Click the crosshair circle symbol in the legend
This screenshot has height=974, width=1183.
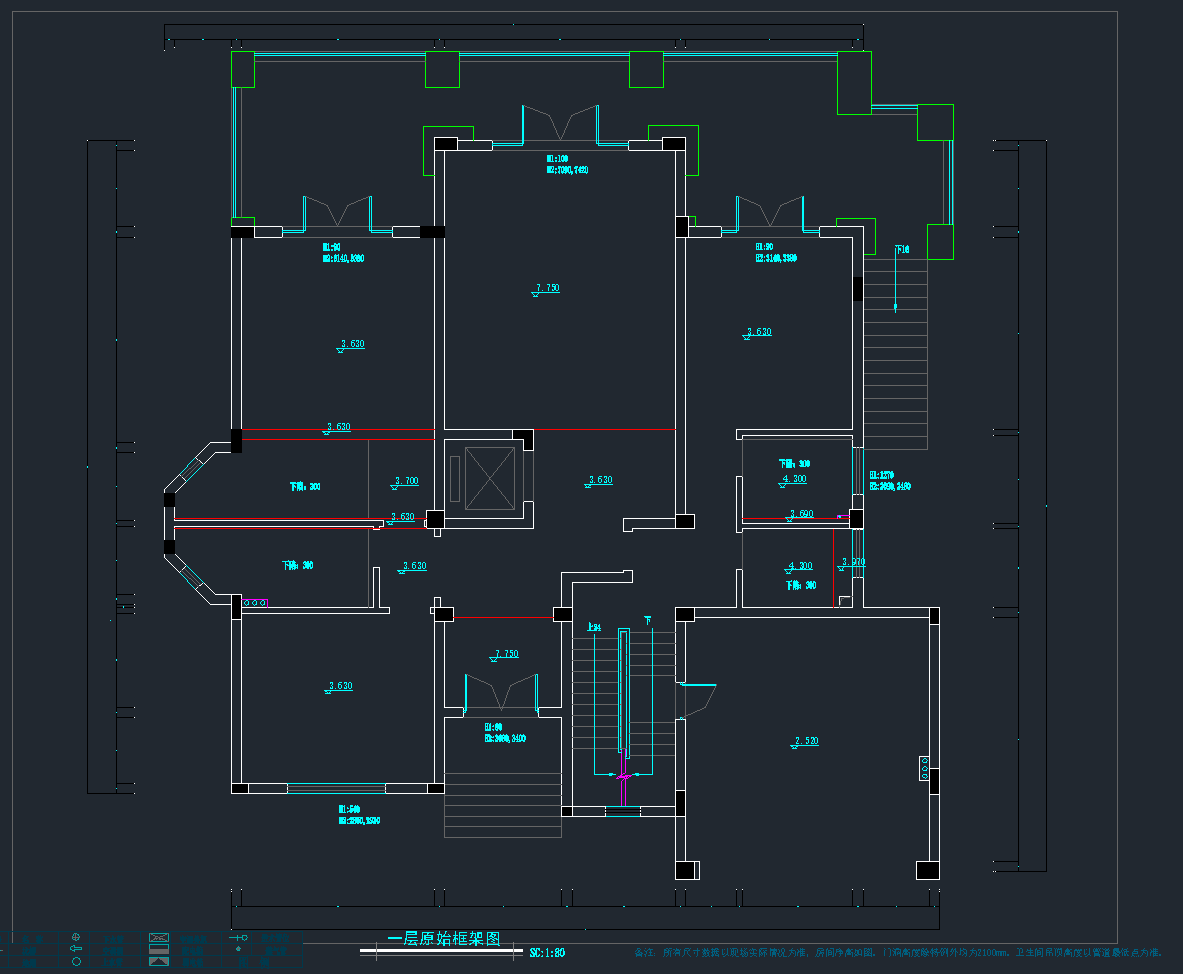[77, 938]
